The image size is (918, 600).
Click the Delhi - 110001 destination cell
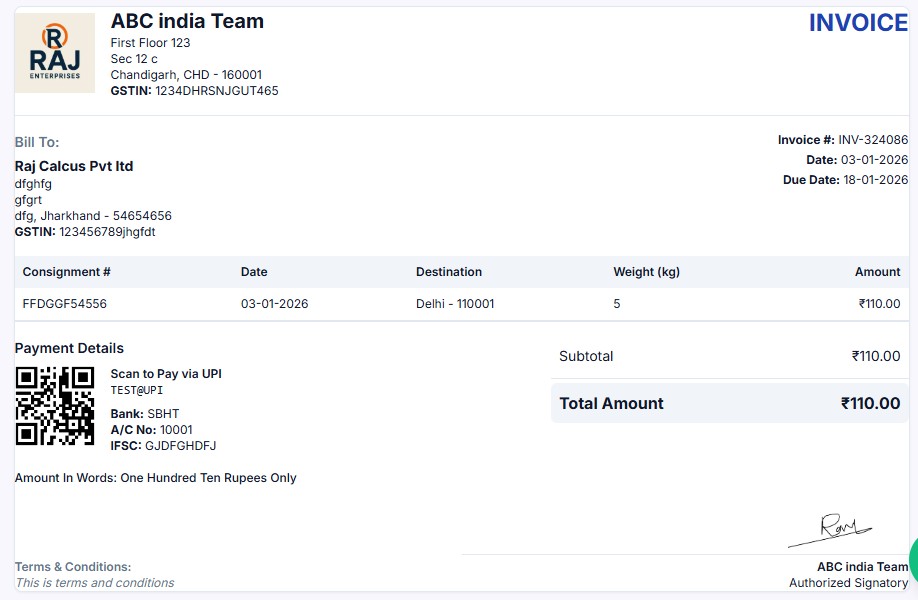(455, 304)
